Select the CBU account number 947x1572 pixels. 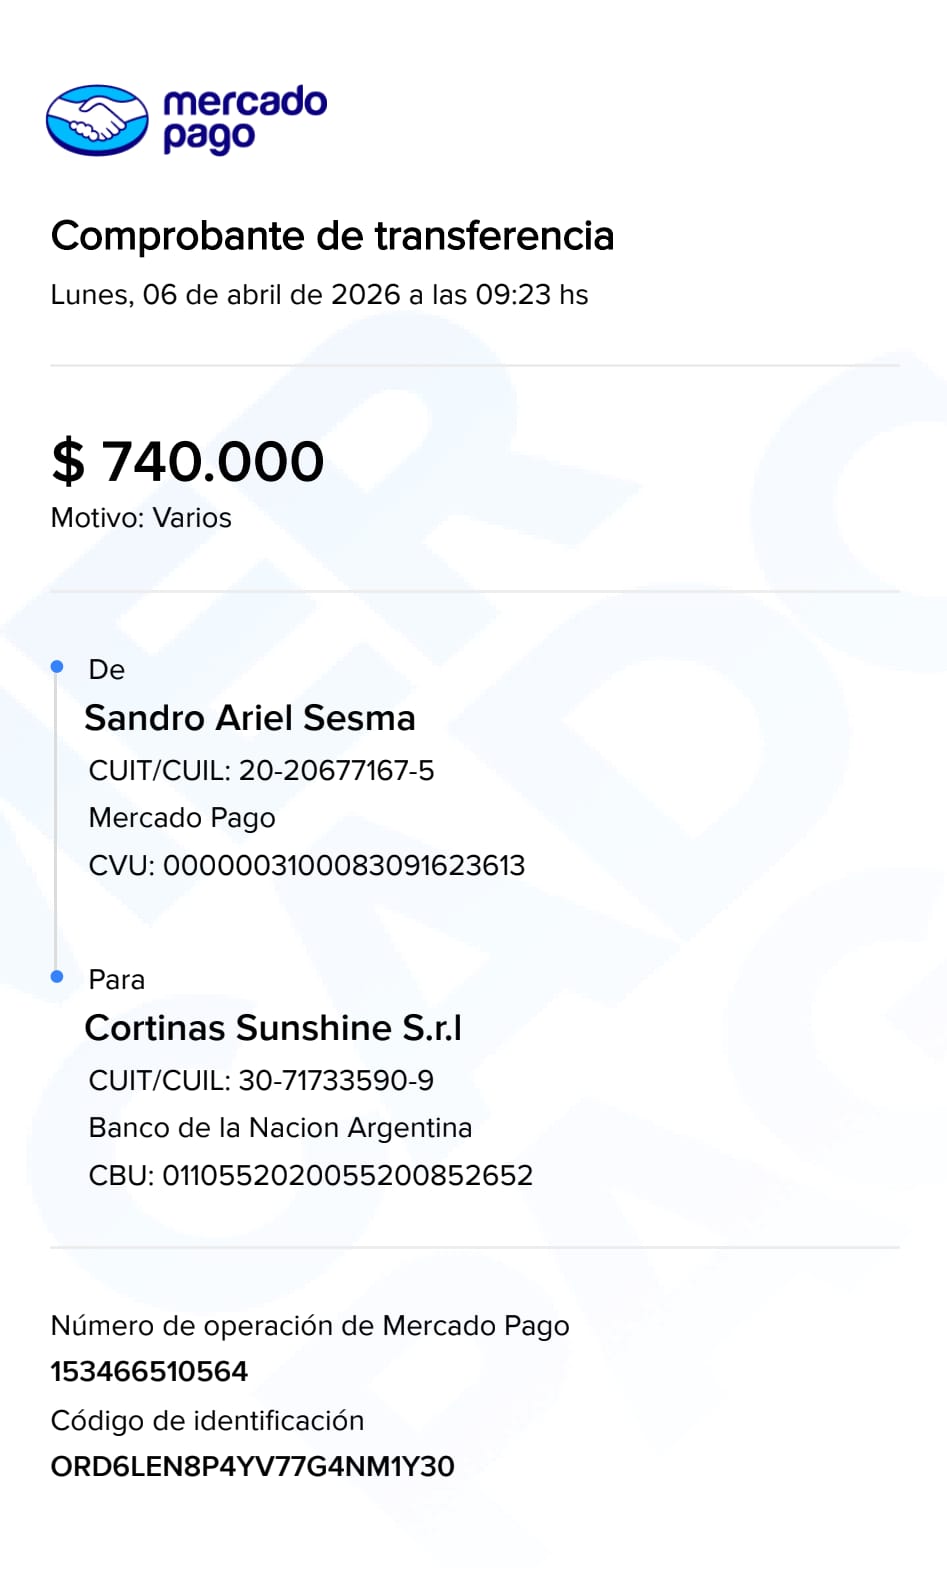[347, 1176]
